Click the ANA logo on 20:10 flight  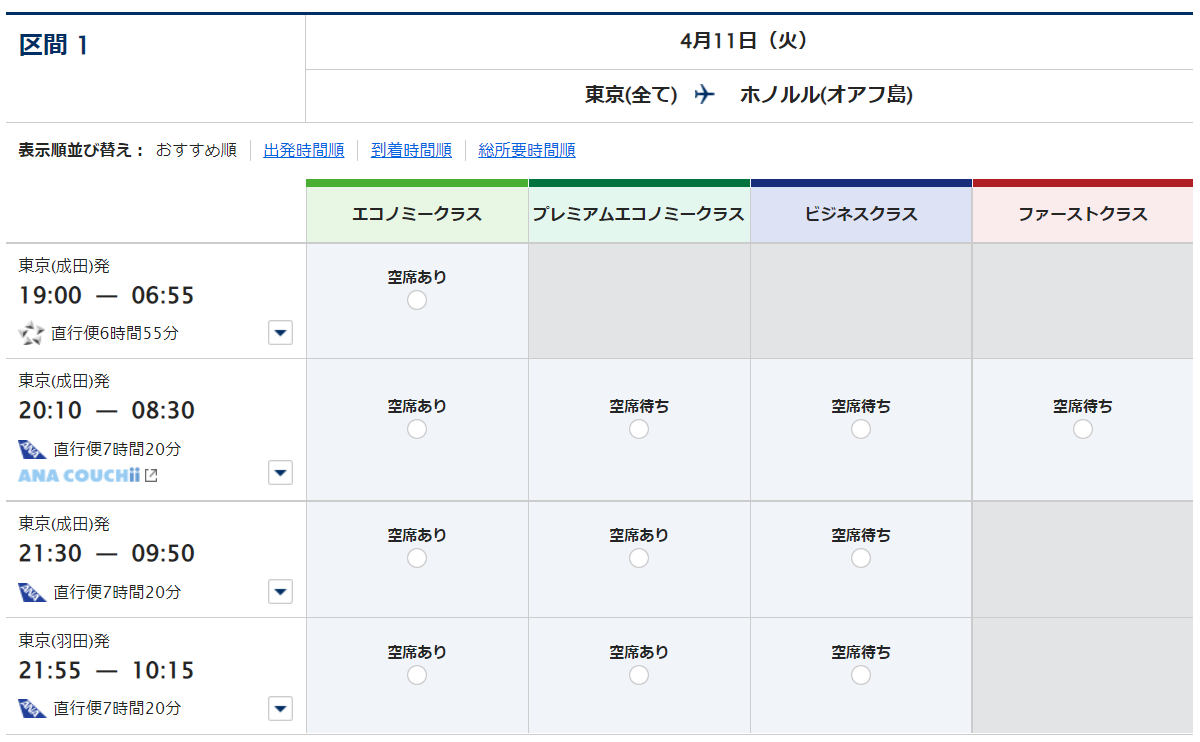32,450
